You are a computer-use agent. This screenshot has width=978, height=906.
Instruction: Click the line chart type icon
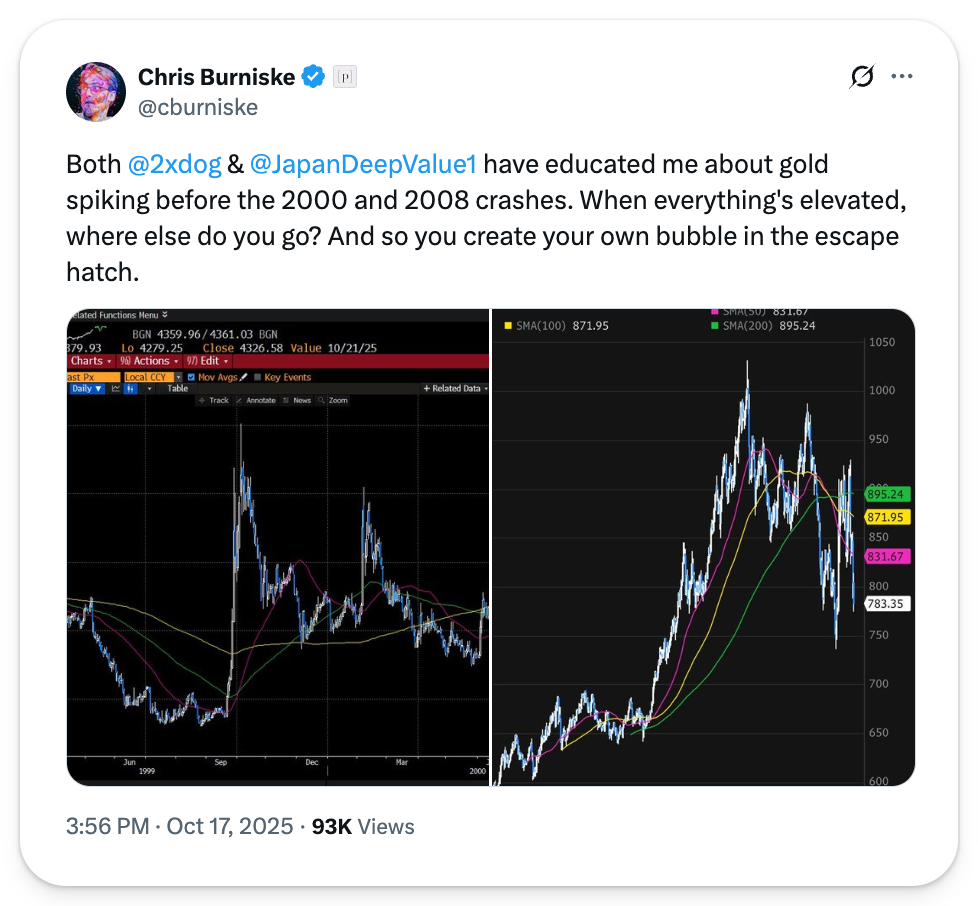(x=115, y=388)
